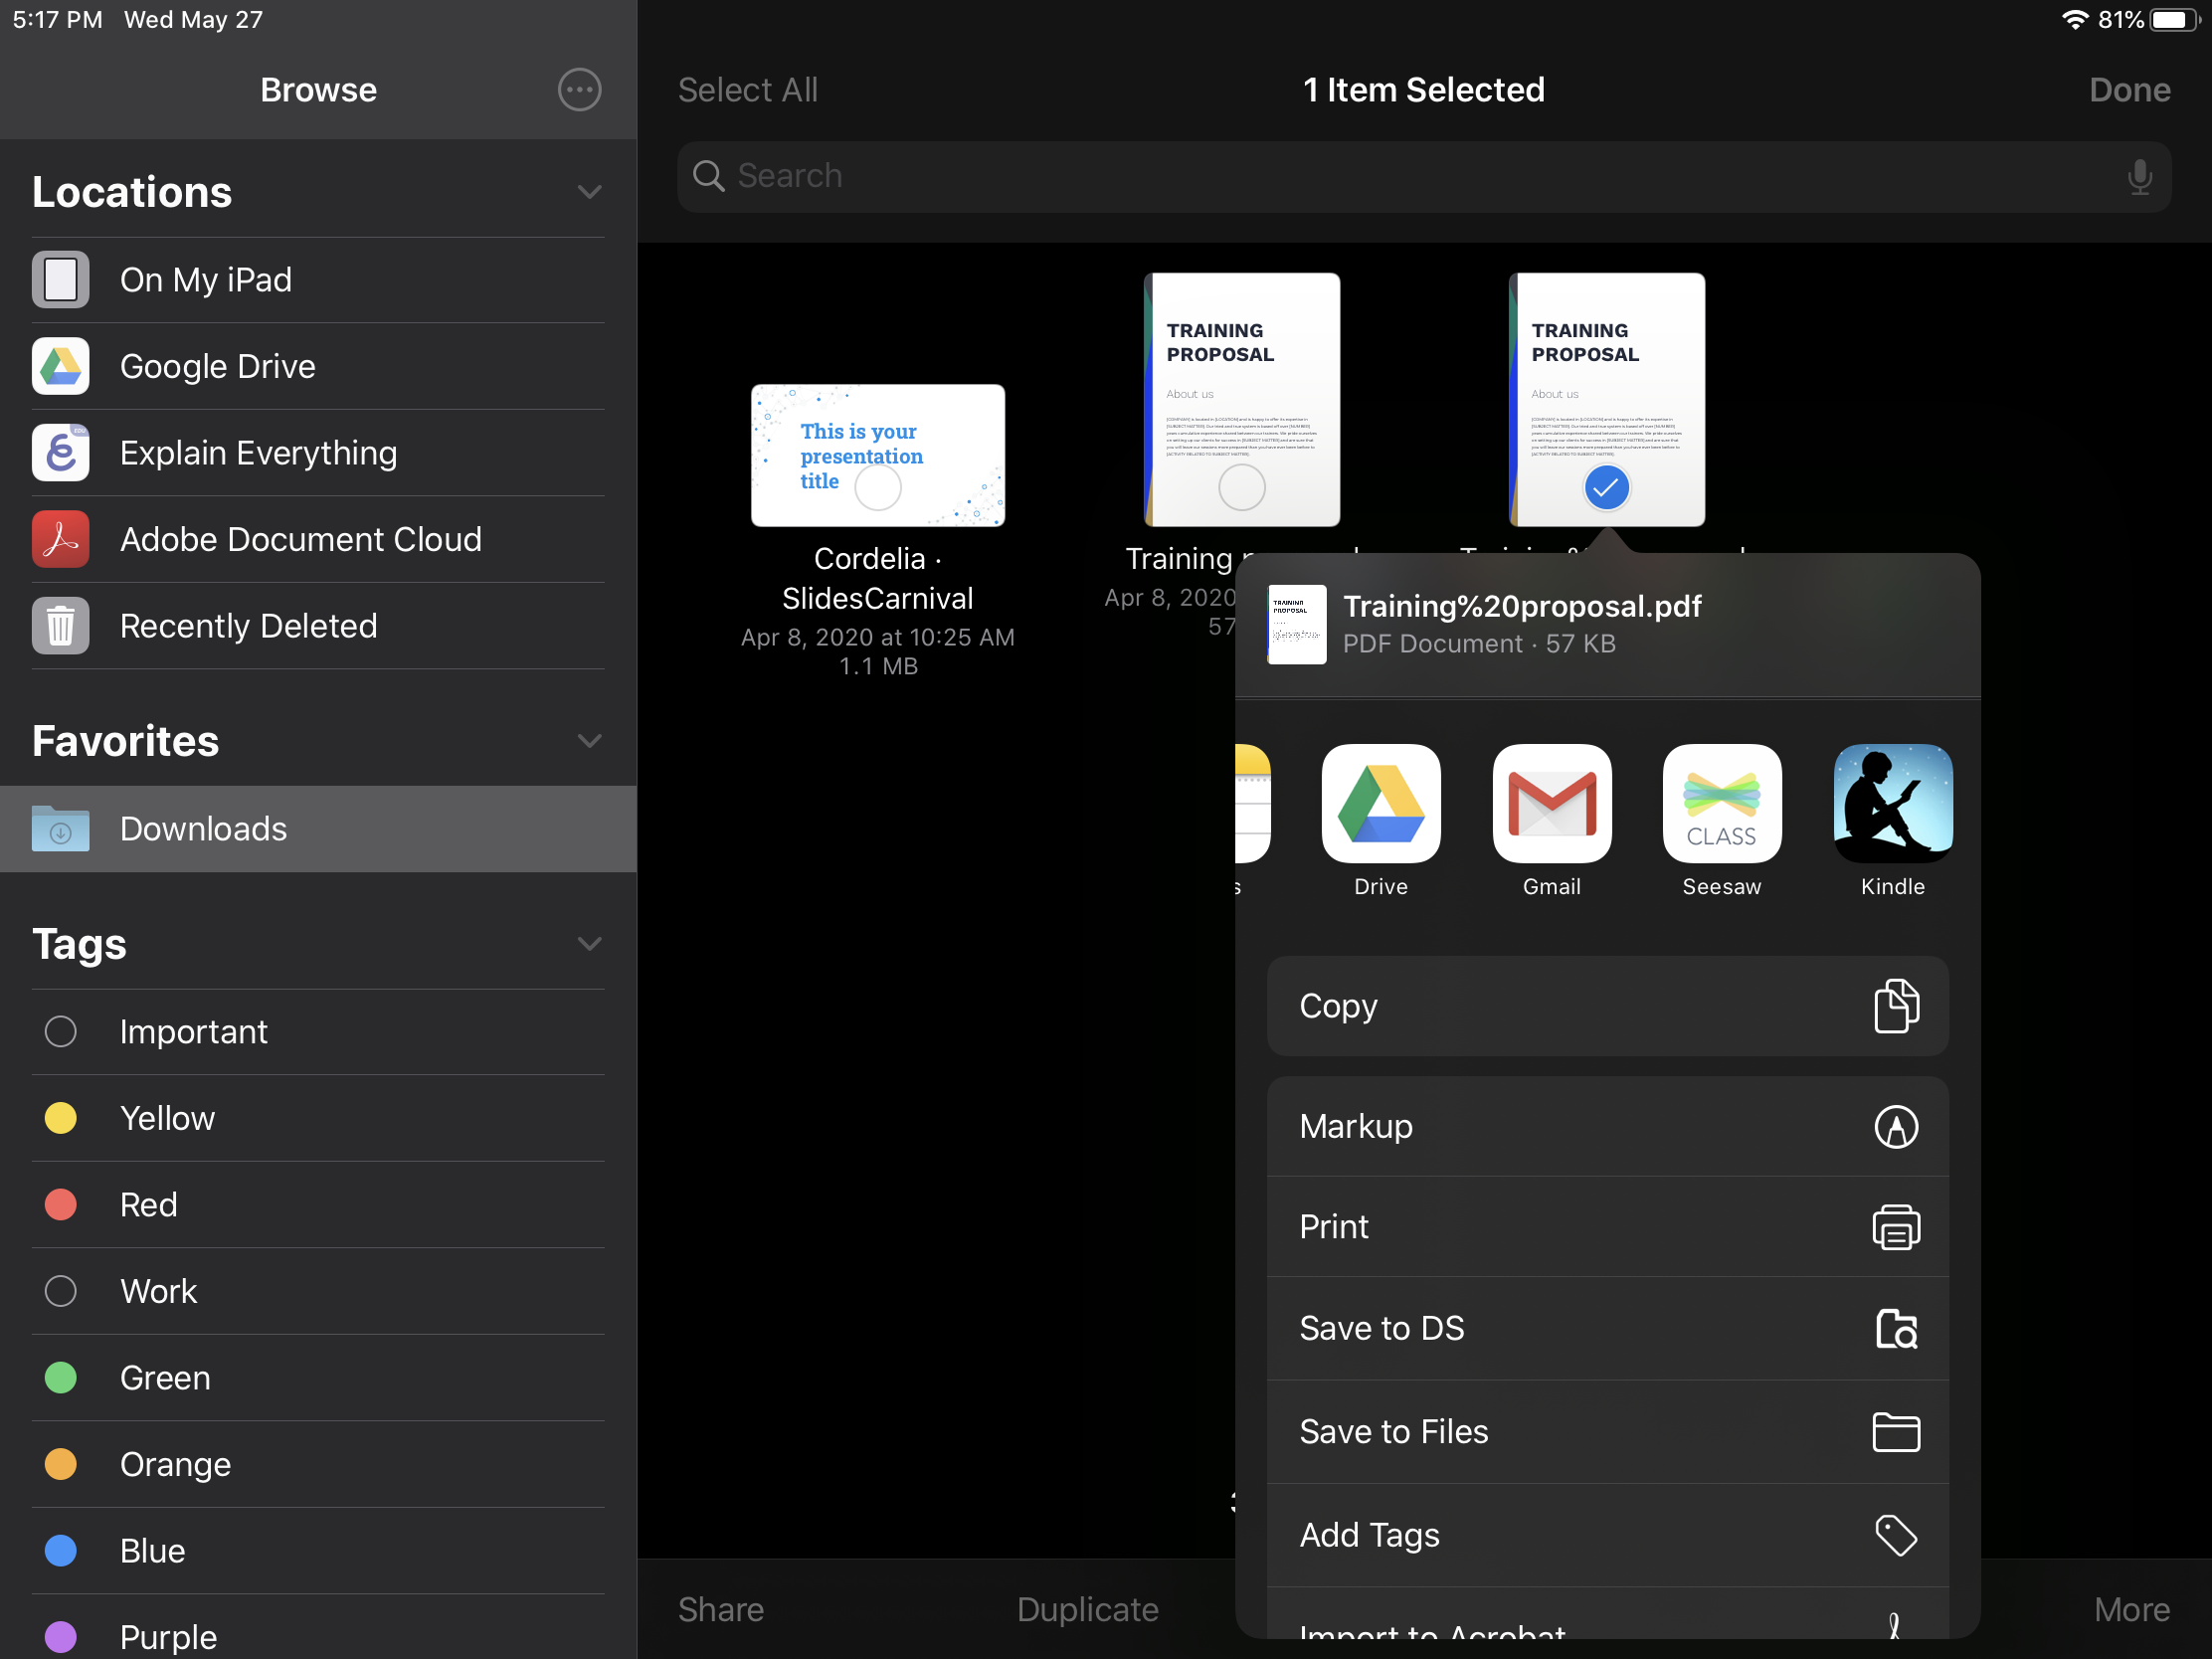Screen dimensions: 2212x1659
Task: Open Recently Deleted location
Action: 318,626
